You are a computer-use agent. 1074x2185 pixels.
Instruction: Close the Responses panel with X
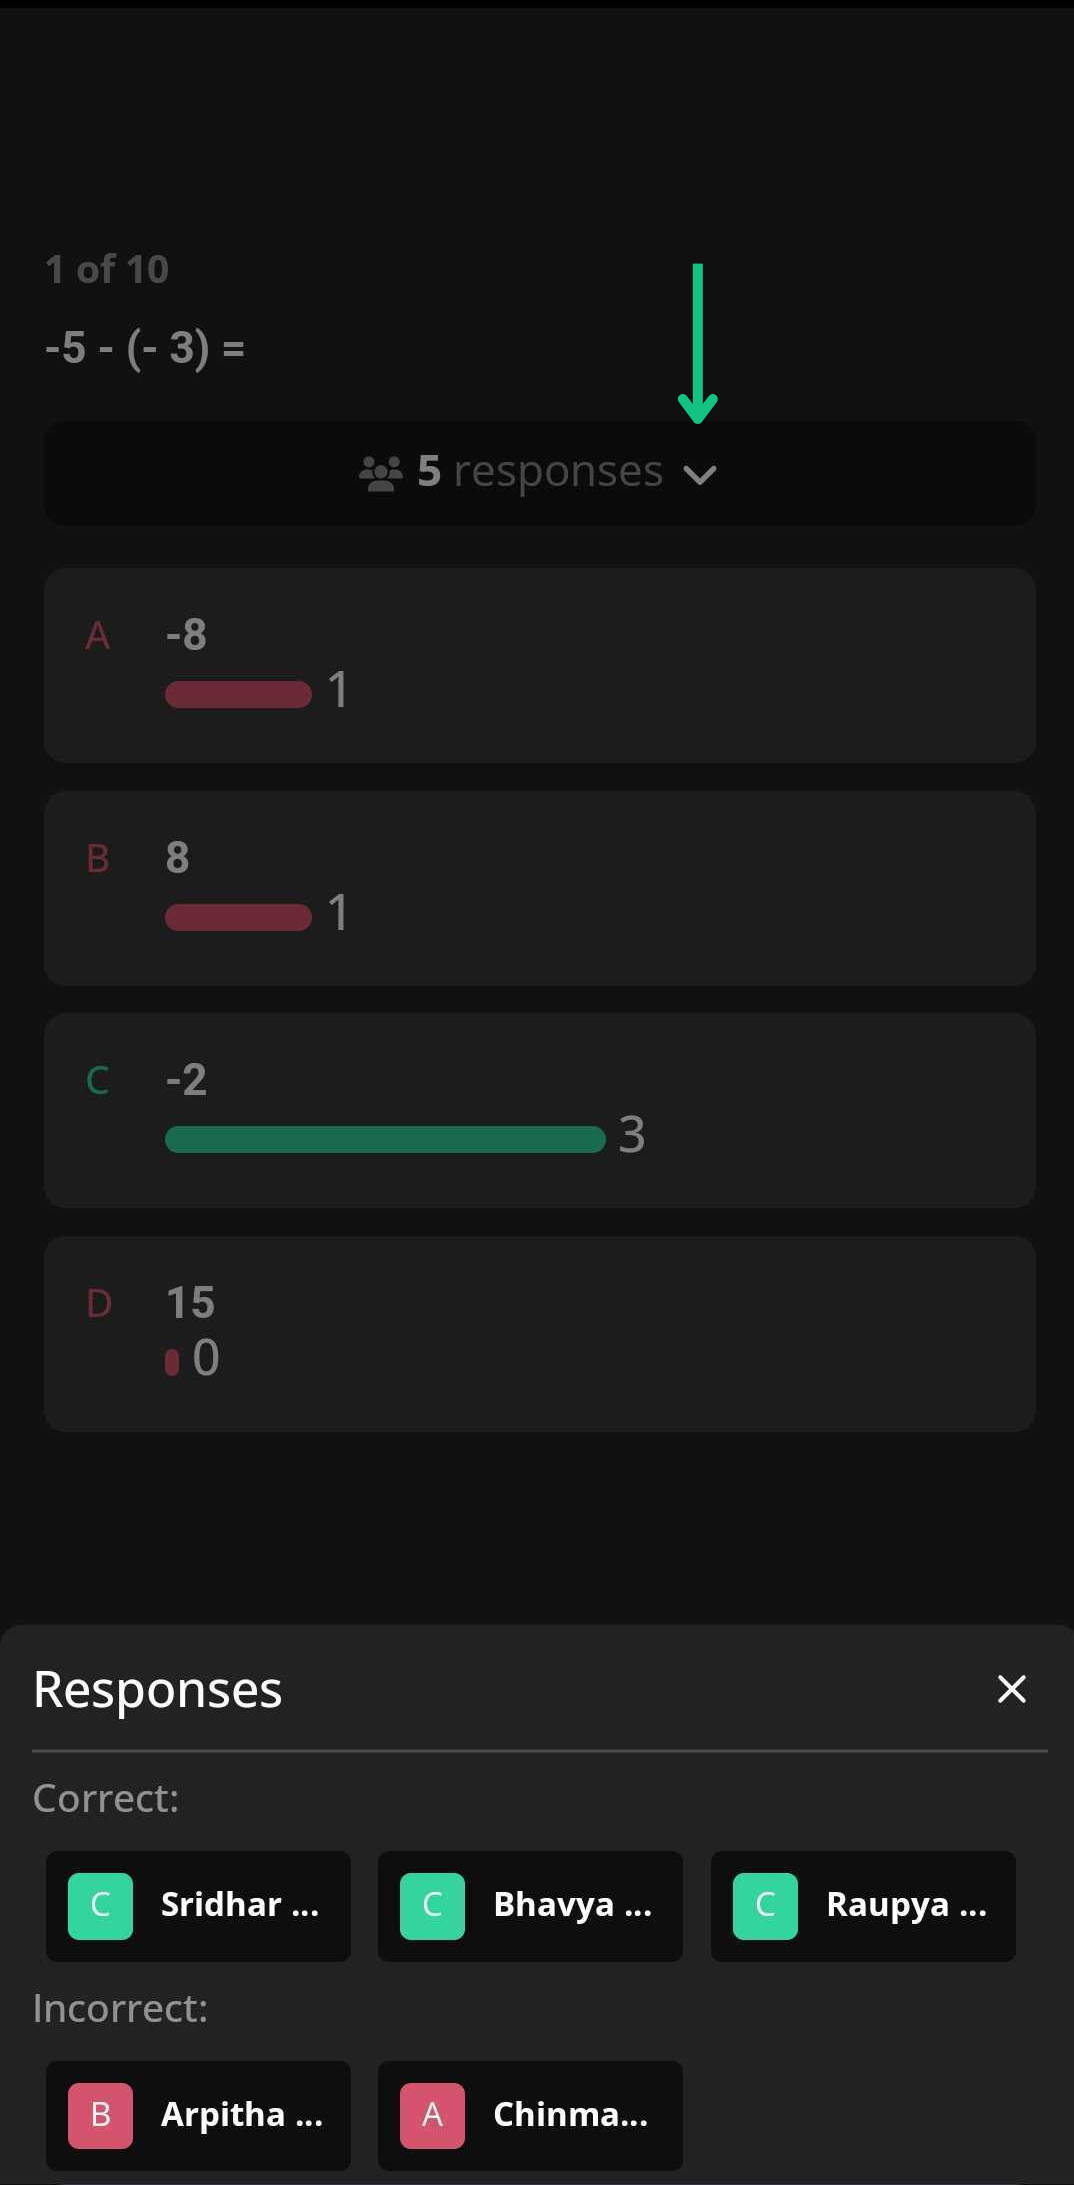point(1012,1689)
